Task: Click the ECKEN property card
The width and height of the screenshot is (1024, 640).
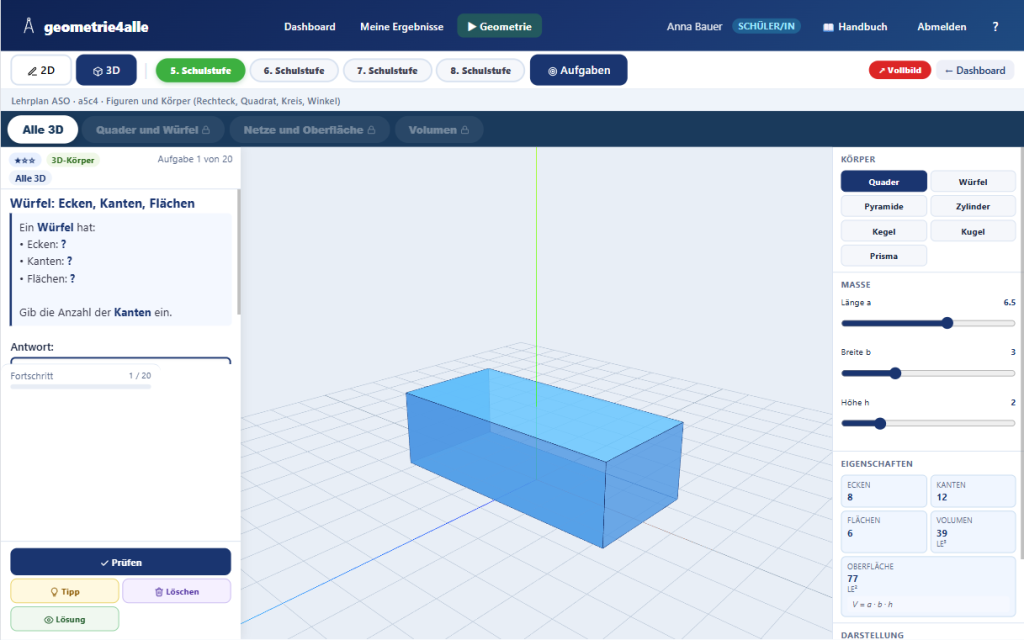Action: click(884, 491)
